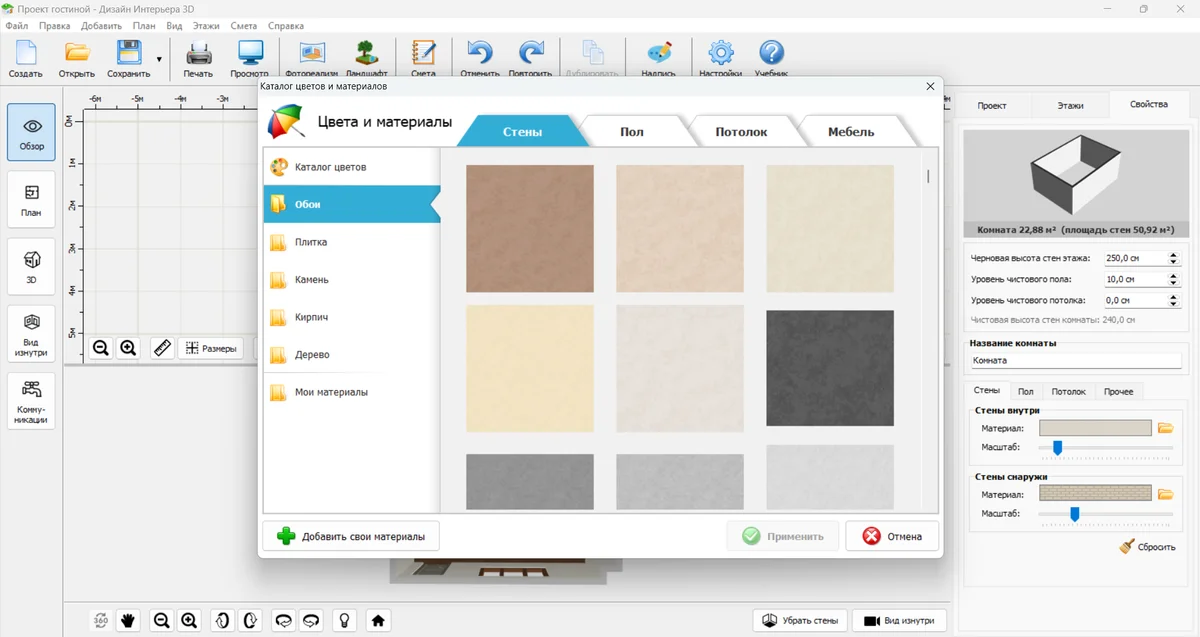Open the Смета estimate tool
This screenshot has width=1200, height=637.
[423, 59]
